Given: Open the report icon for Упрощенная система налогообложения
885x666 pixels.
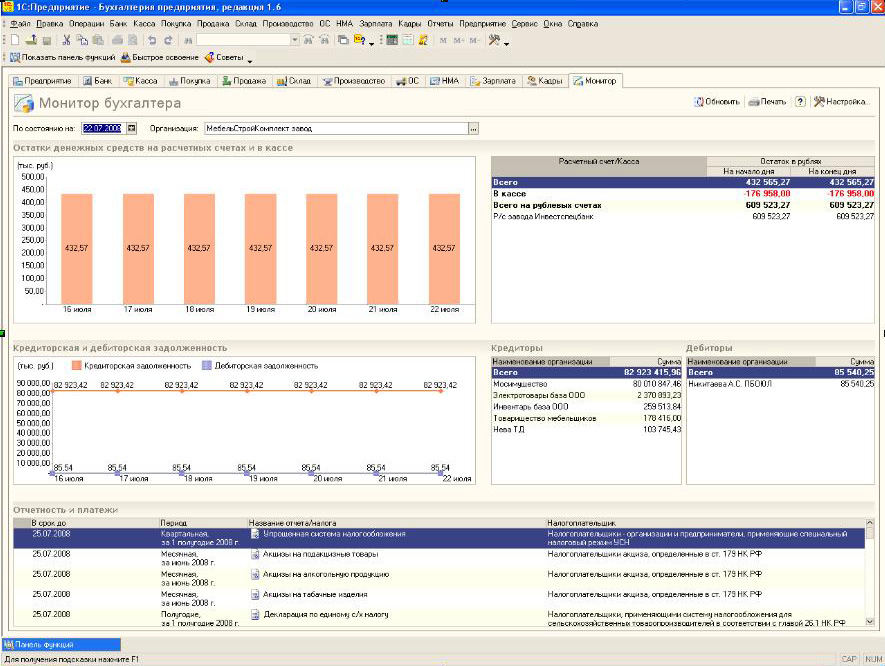Looking at the screenshot, I should coord(255,534).
